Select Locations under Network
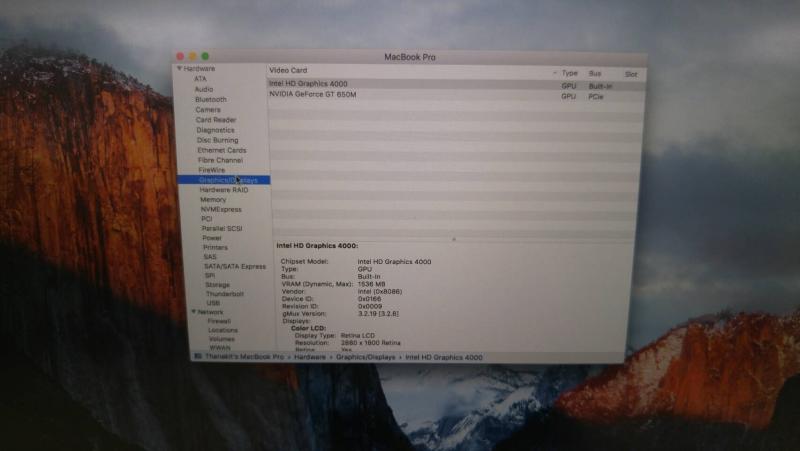The image size is (800, 451). point(223,330)
